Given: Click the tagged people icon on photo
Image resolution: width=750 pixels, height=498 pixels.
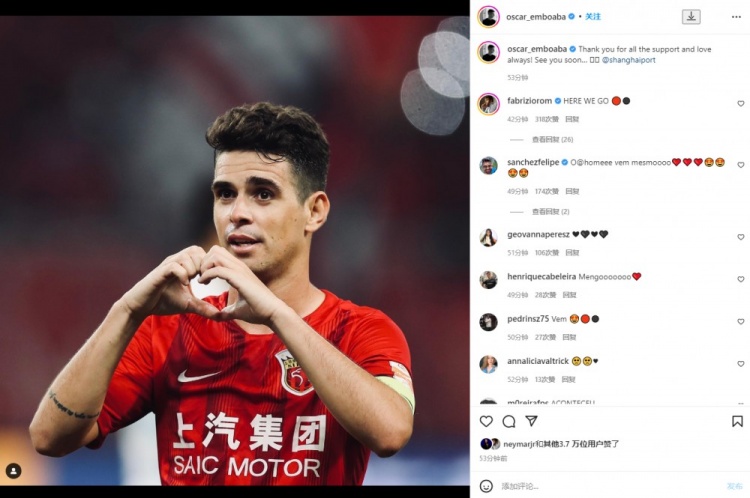Looking at the screenshot, I should (x=13, y=471).
